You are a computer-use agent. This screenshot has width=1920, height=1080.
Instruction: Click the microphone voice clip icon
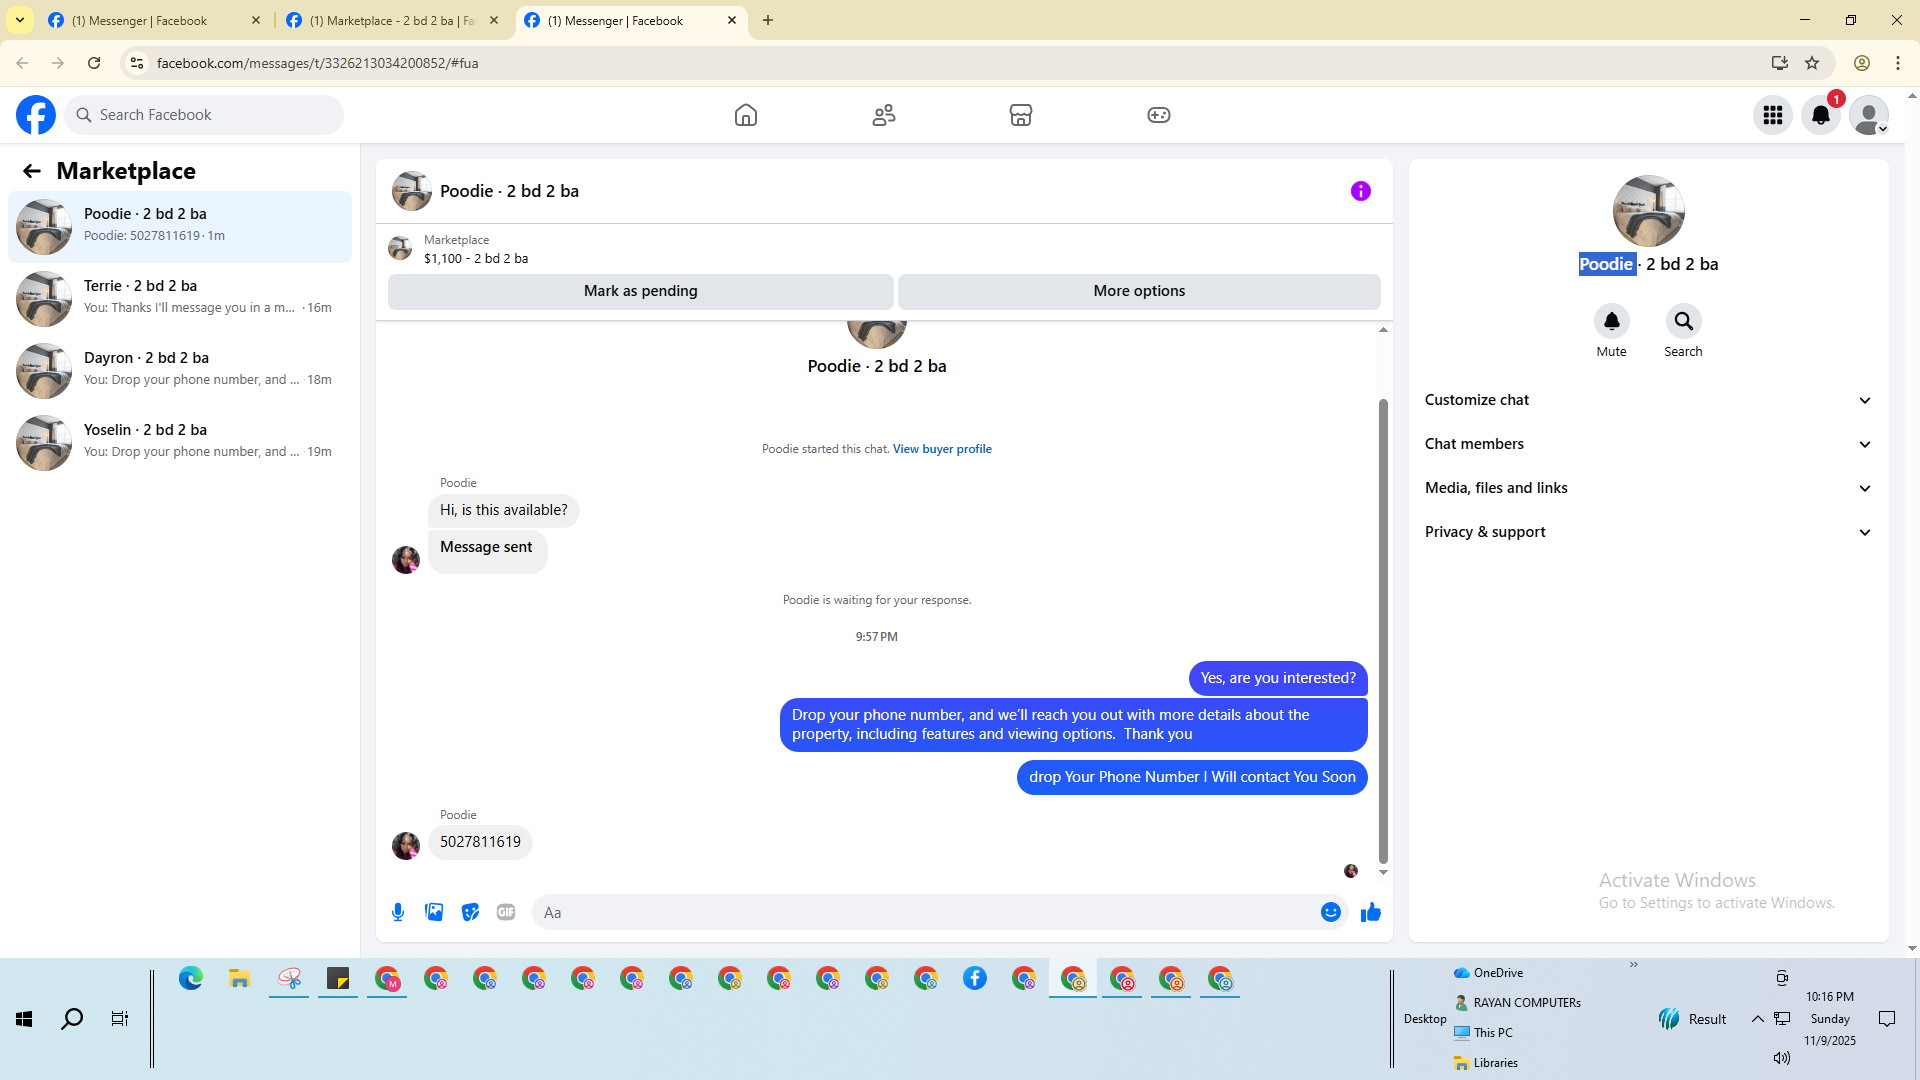398,912
